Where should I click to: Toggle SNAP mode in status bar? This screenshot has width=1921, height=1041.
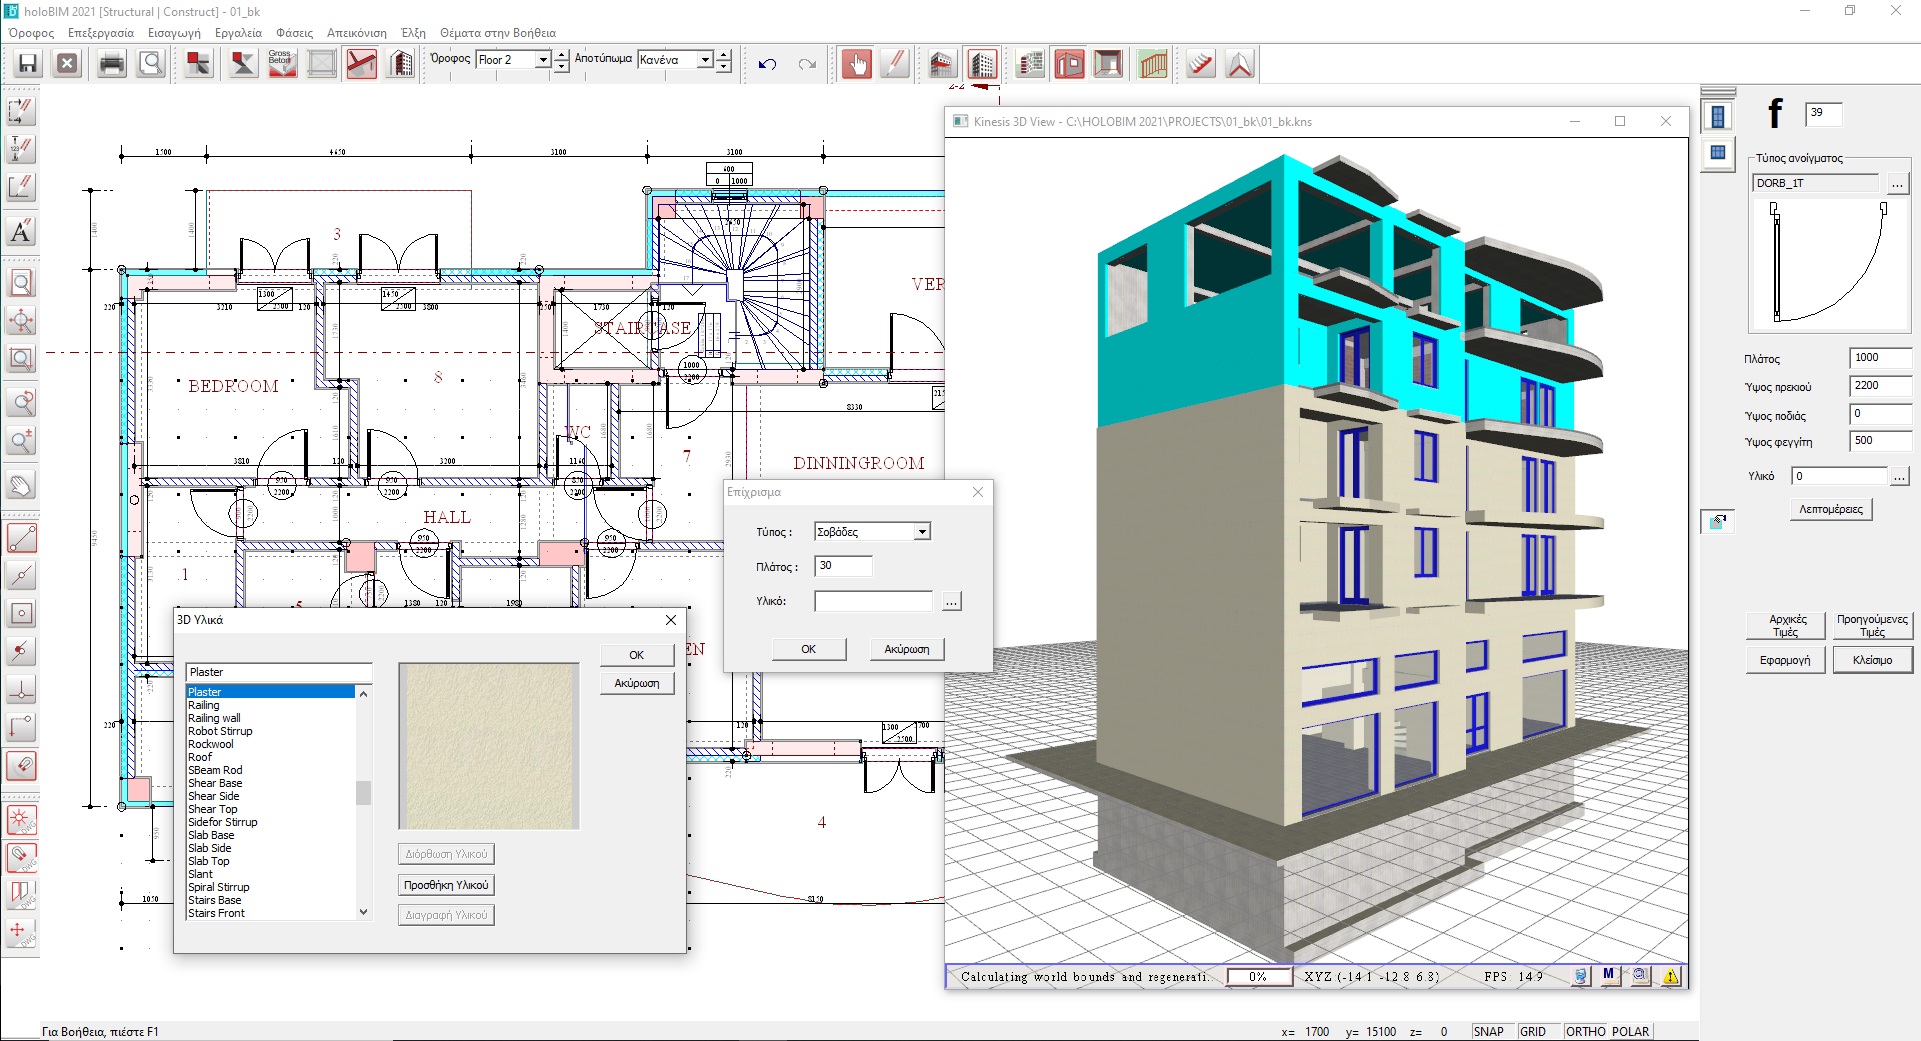[x=1488, y=1031]
